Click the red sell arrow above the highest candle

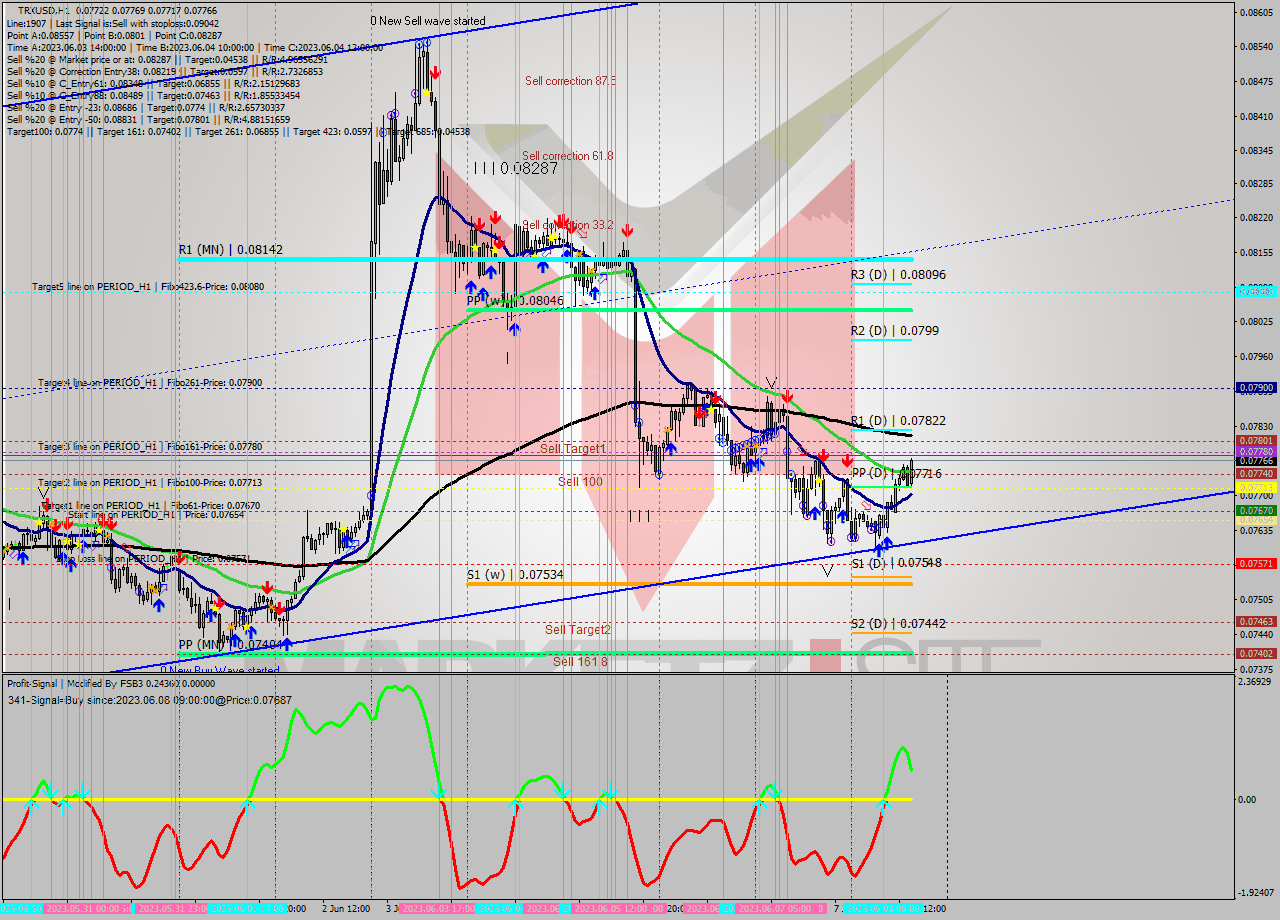[x=436, y=72]
